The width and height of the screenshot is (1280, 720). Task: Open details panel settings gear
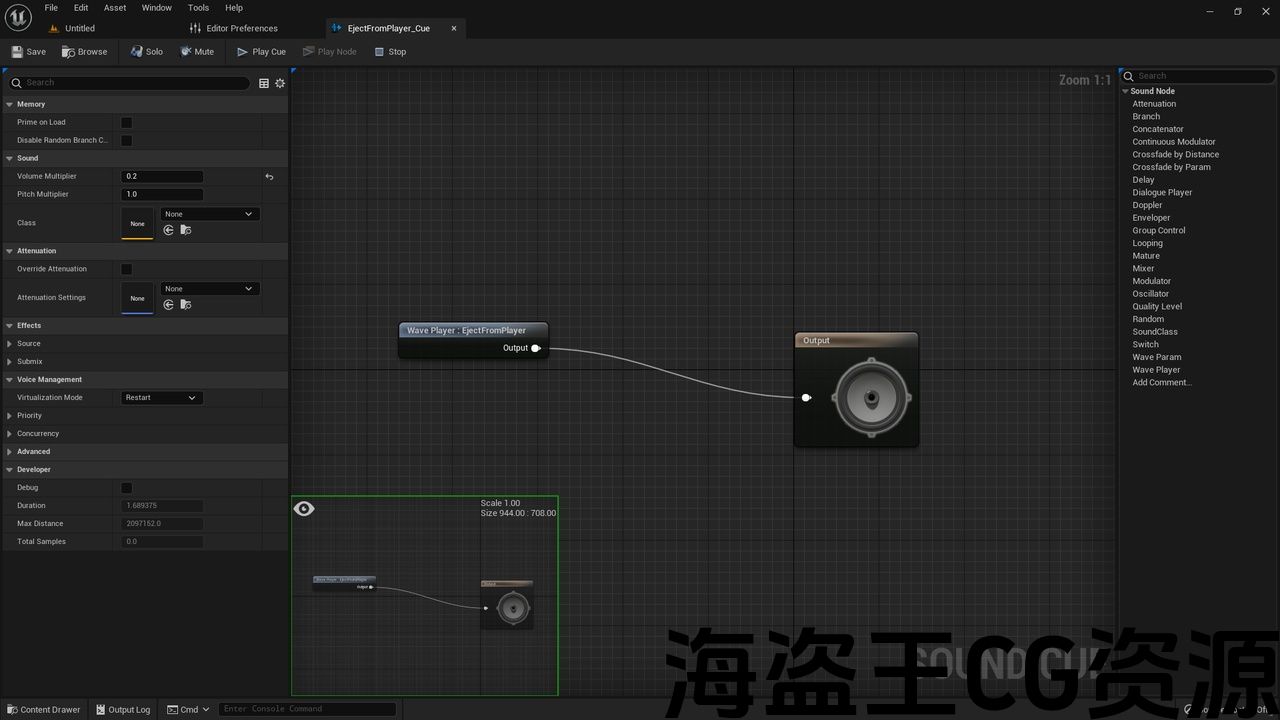click(x=280, y=83)
